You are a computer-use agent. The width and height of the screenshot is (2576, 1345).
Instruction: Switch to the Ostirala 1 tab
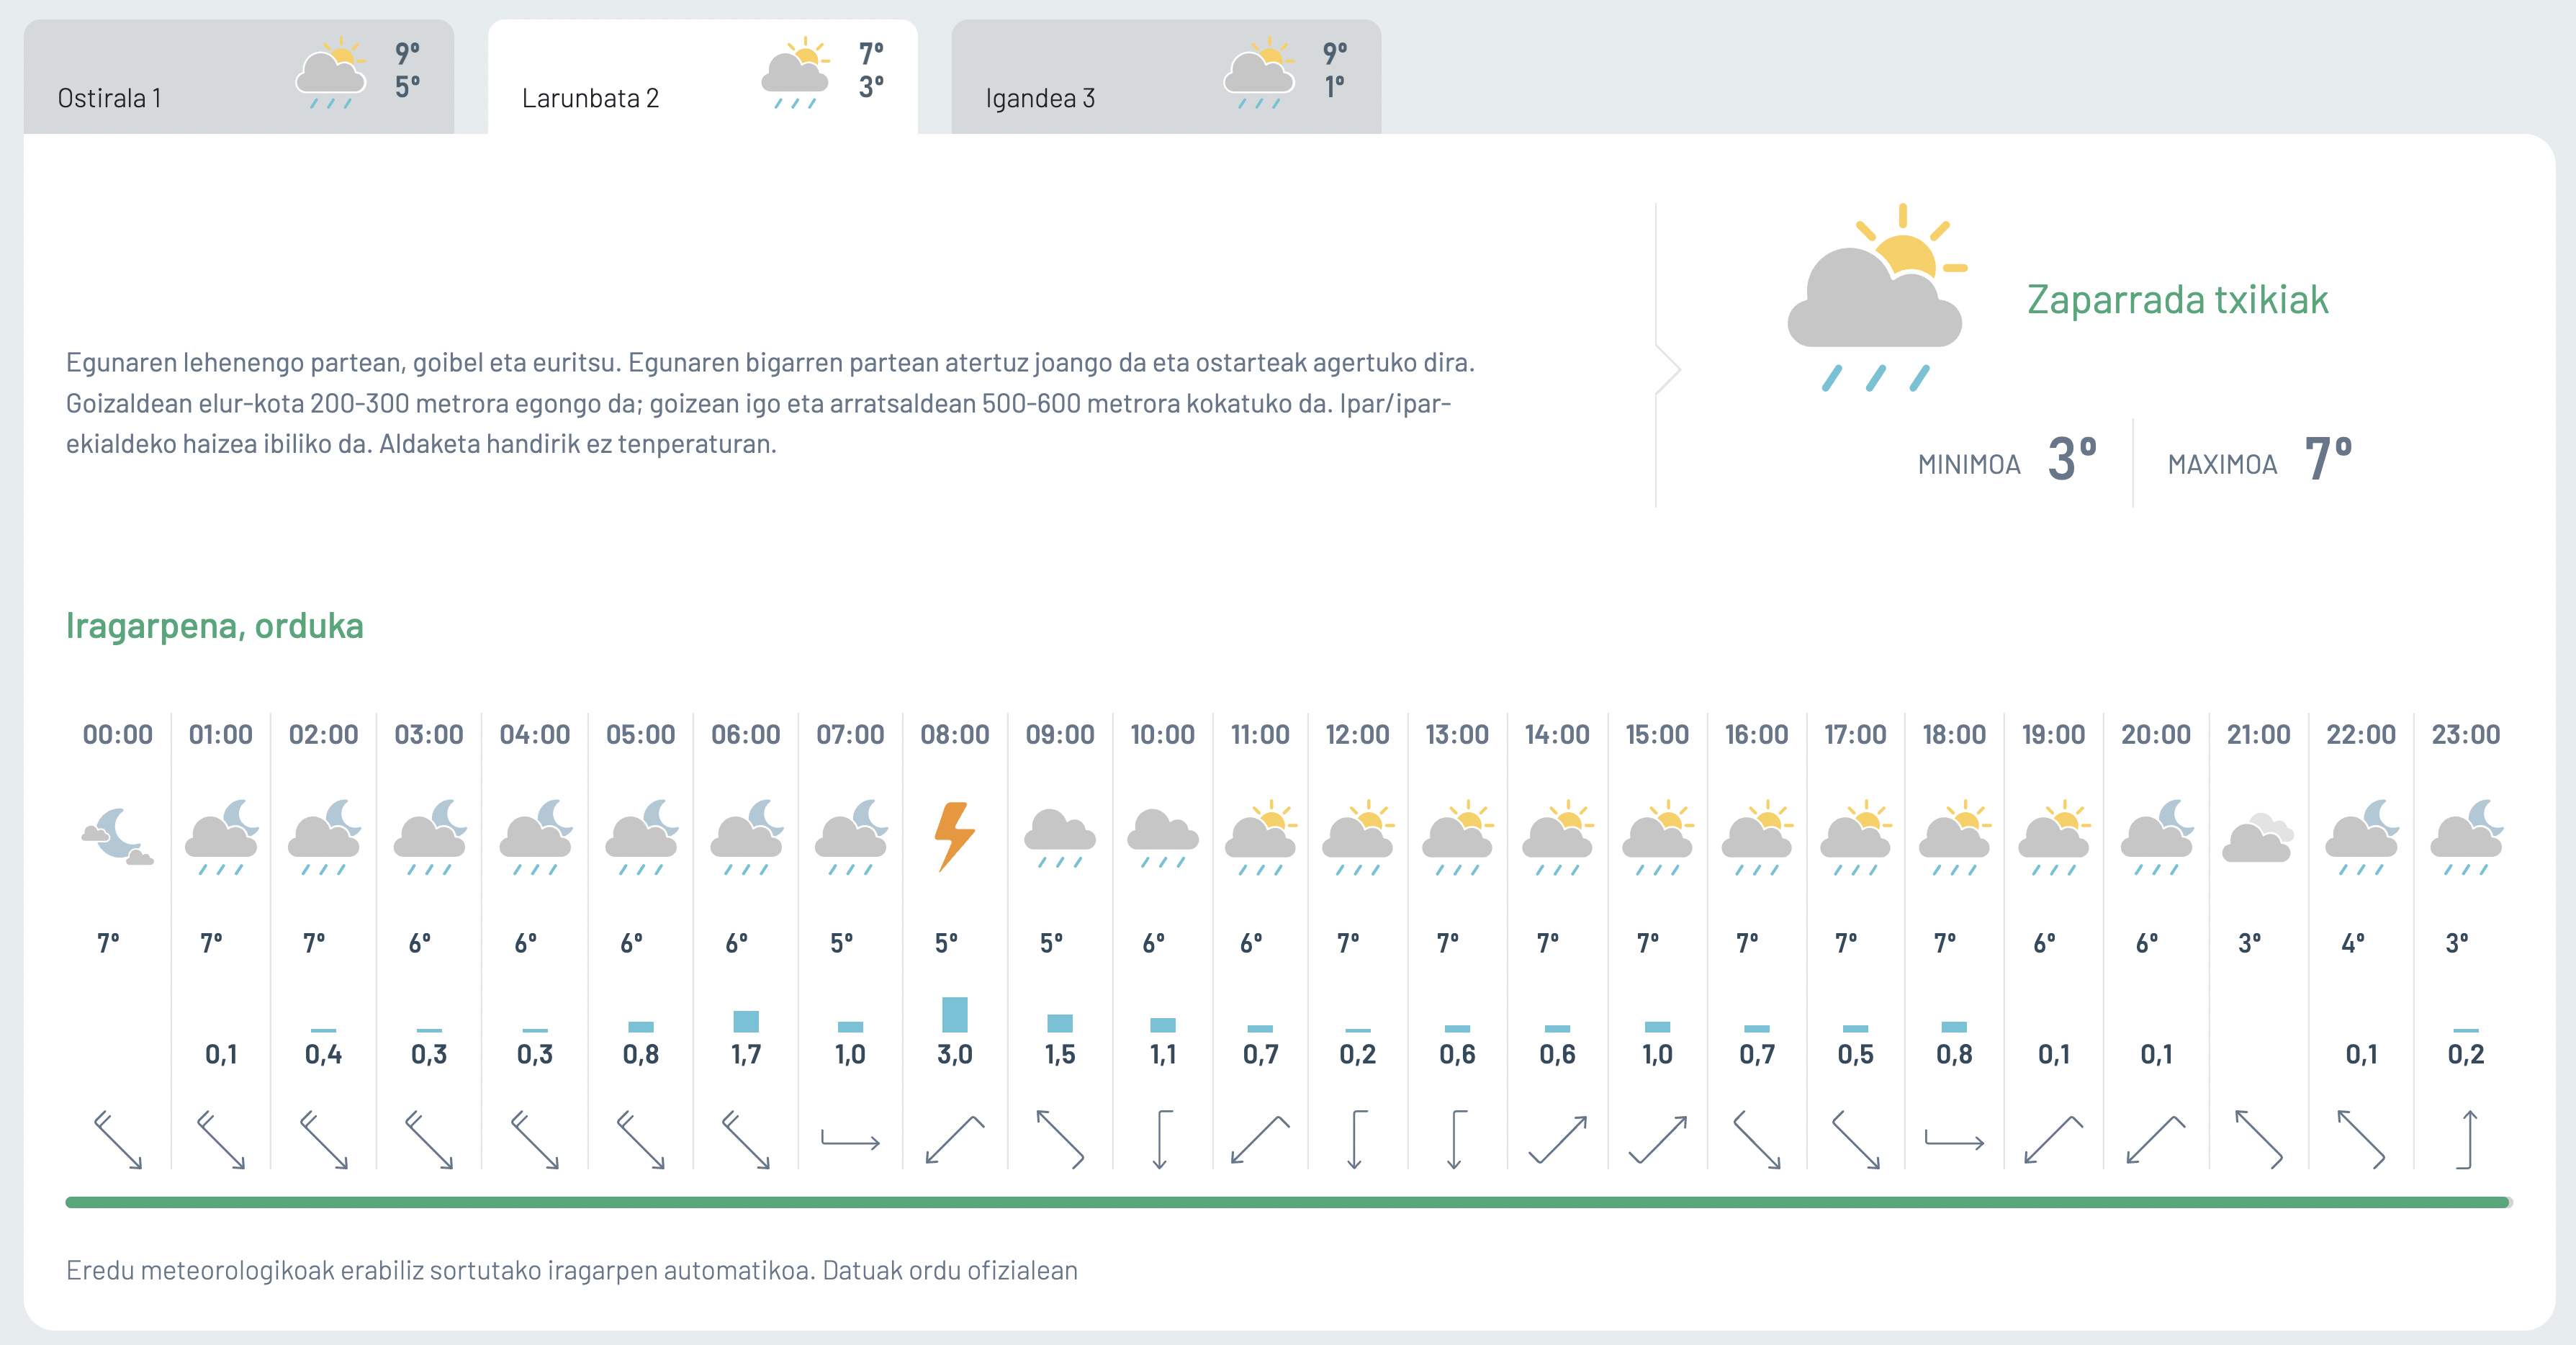(x=239, y=77)
